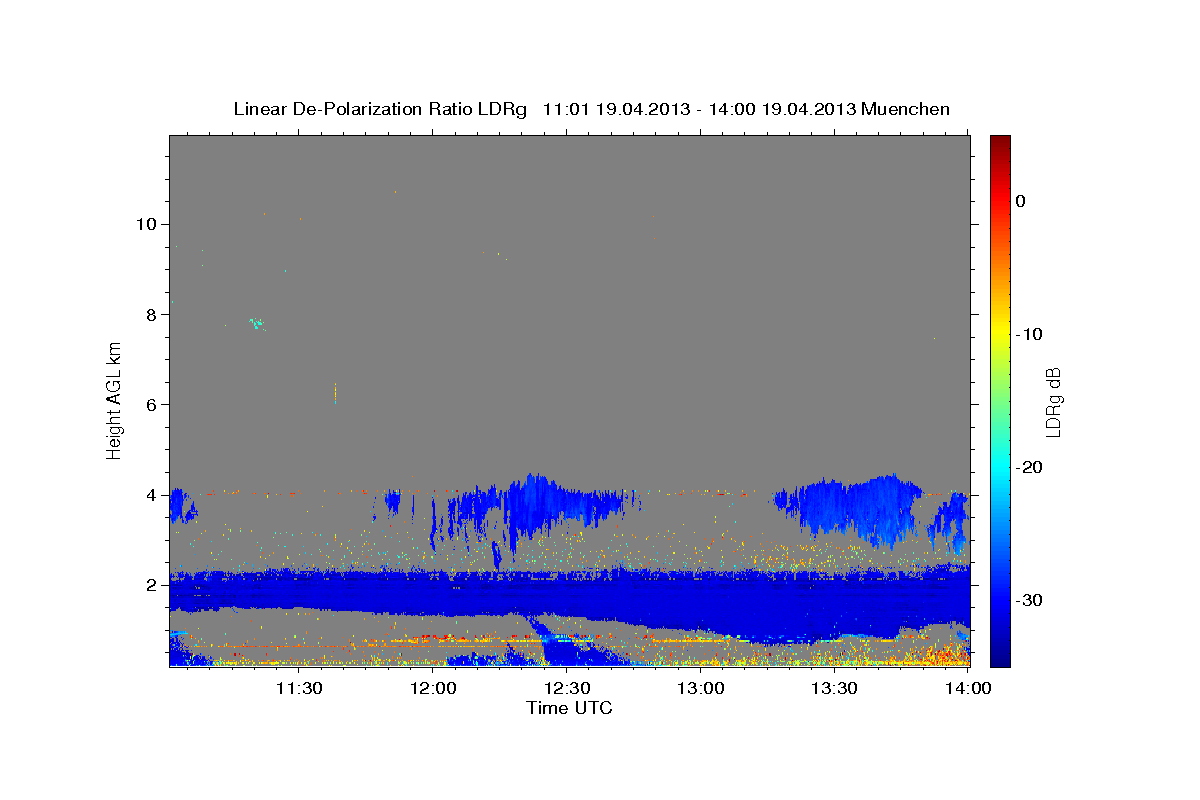This screenshot has width=1200, height=800.
Task: Click the "13:30" time tick label
Action: [x=834, y=688]
